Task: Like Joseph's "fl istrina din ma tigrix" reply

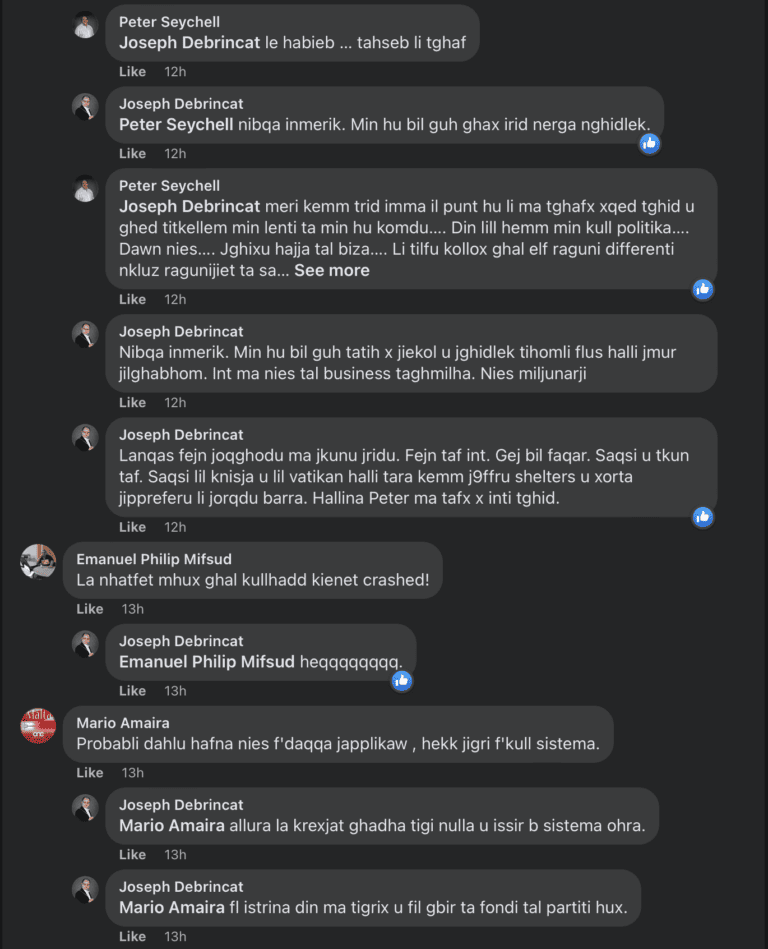Action: [x=132, y=937]
